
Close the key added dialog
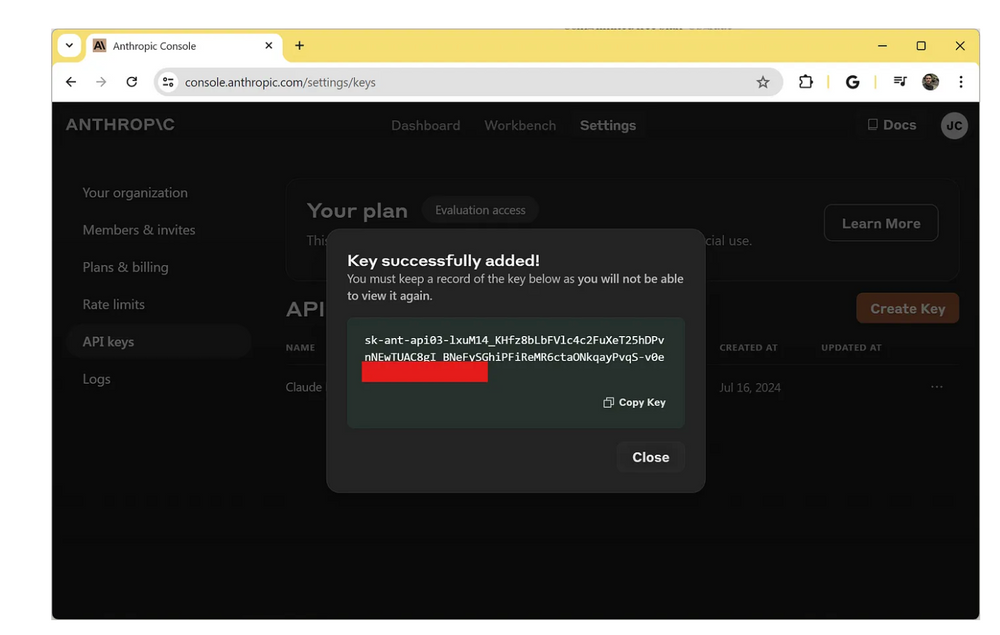point(650,457)
